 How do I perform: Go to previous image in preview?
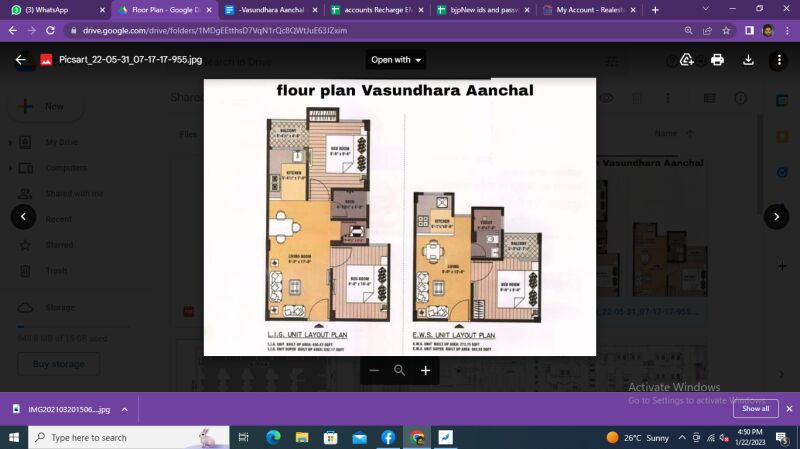tap(23, 216)
